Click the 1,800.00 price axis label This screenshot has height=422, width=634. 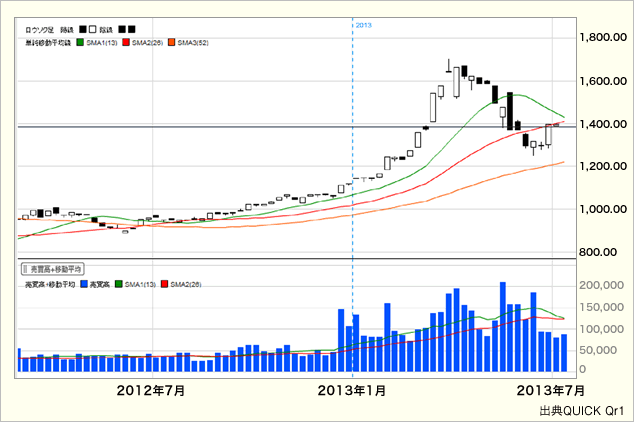(603, 38)
